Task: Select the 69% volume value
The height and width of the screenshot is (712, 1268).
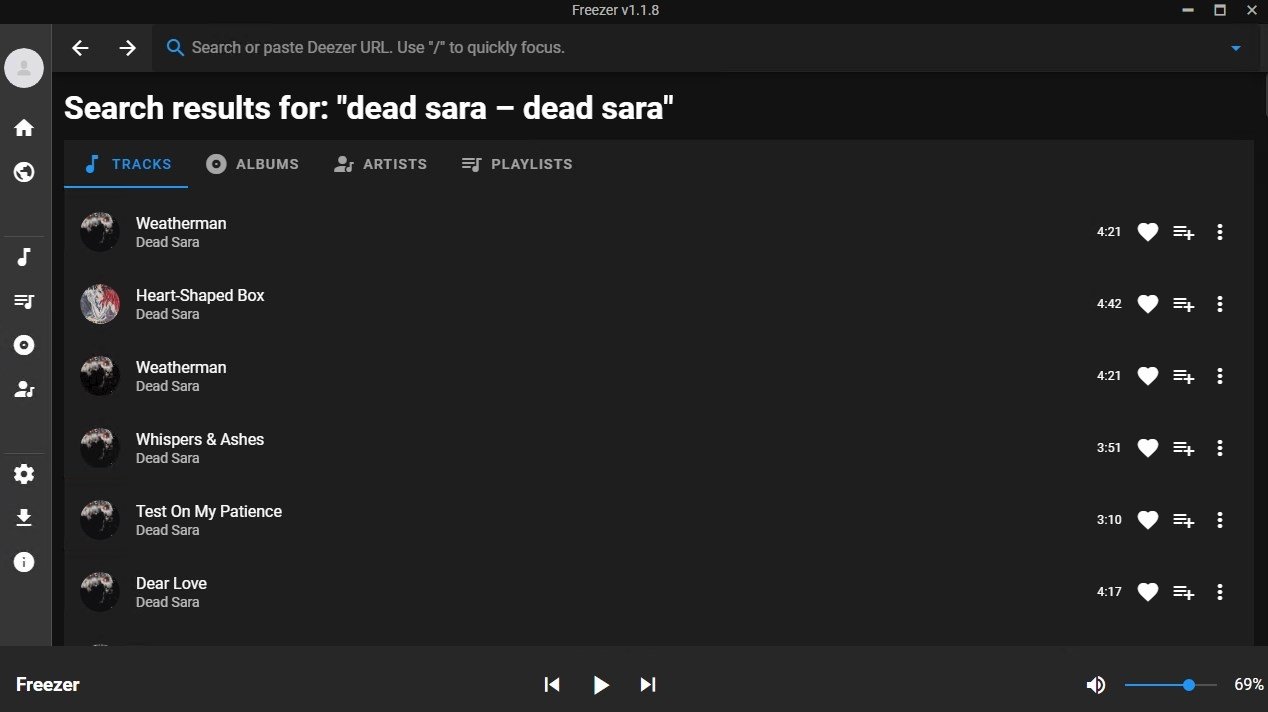Action: point(1249,685)
